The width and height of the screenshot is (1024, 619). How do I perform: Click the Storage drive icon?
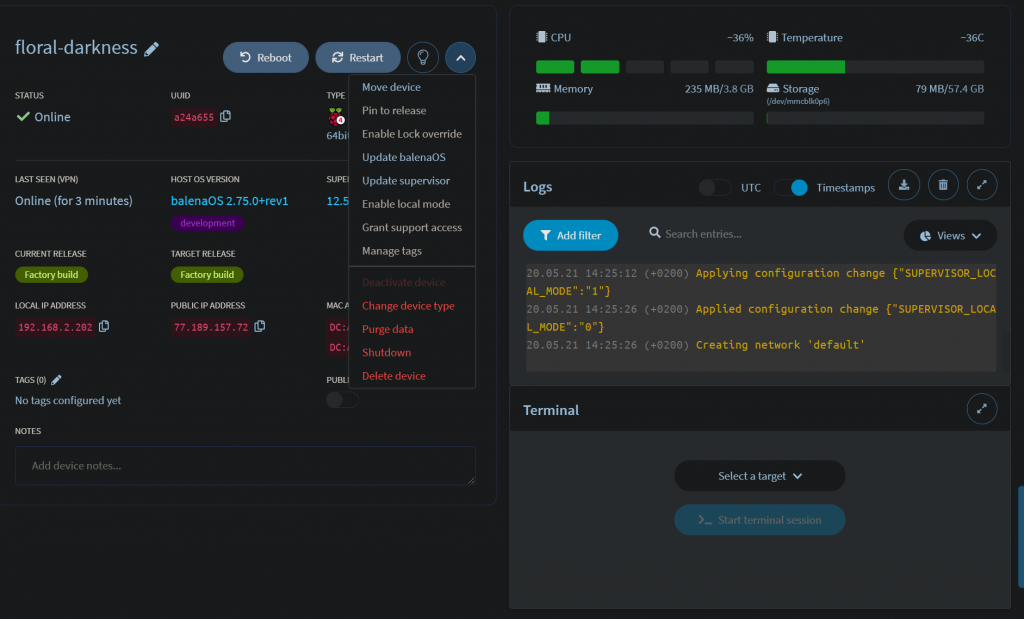coord(773,88)
